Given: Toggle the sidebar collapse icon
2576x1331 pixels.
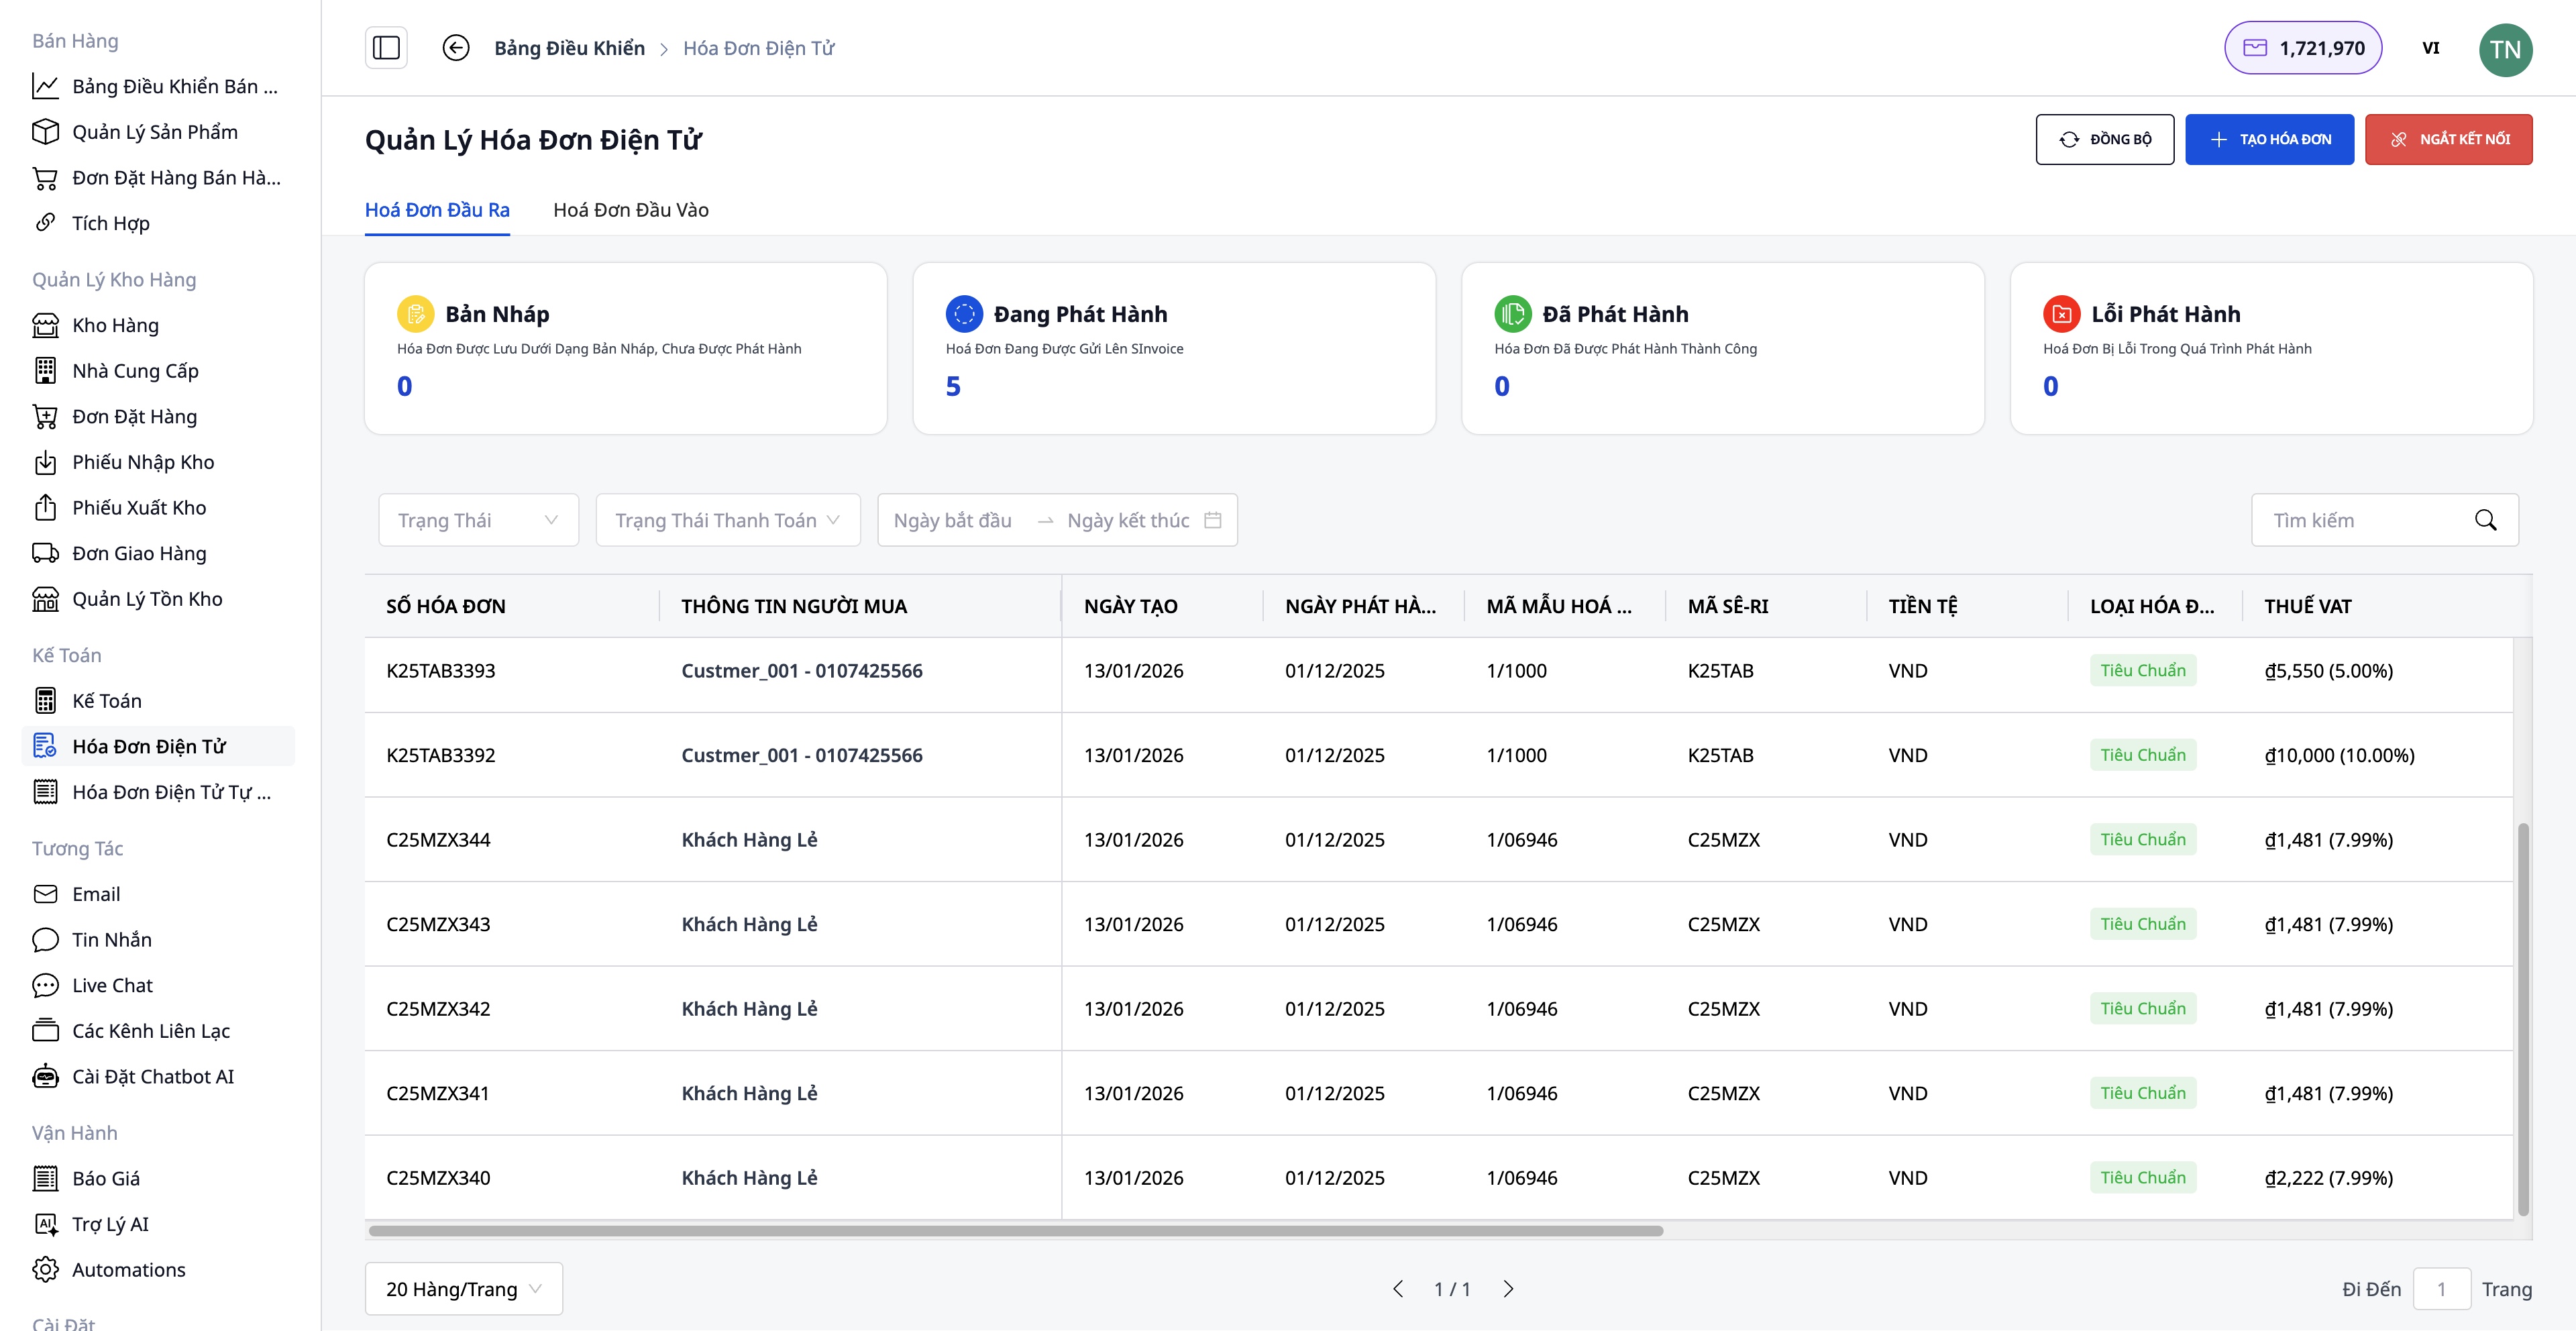Looking at the screenshot, I should click(x=386, y=48).
